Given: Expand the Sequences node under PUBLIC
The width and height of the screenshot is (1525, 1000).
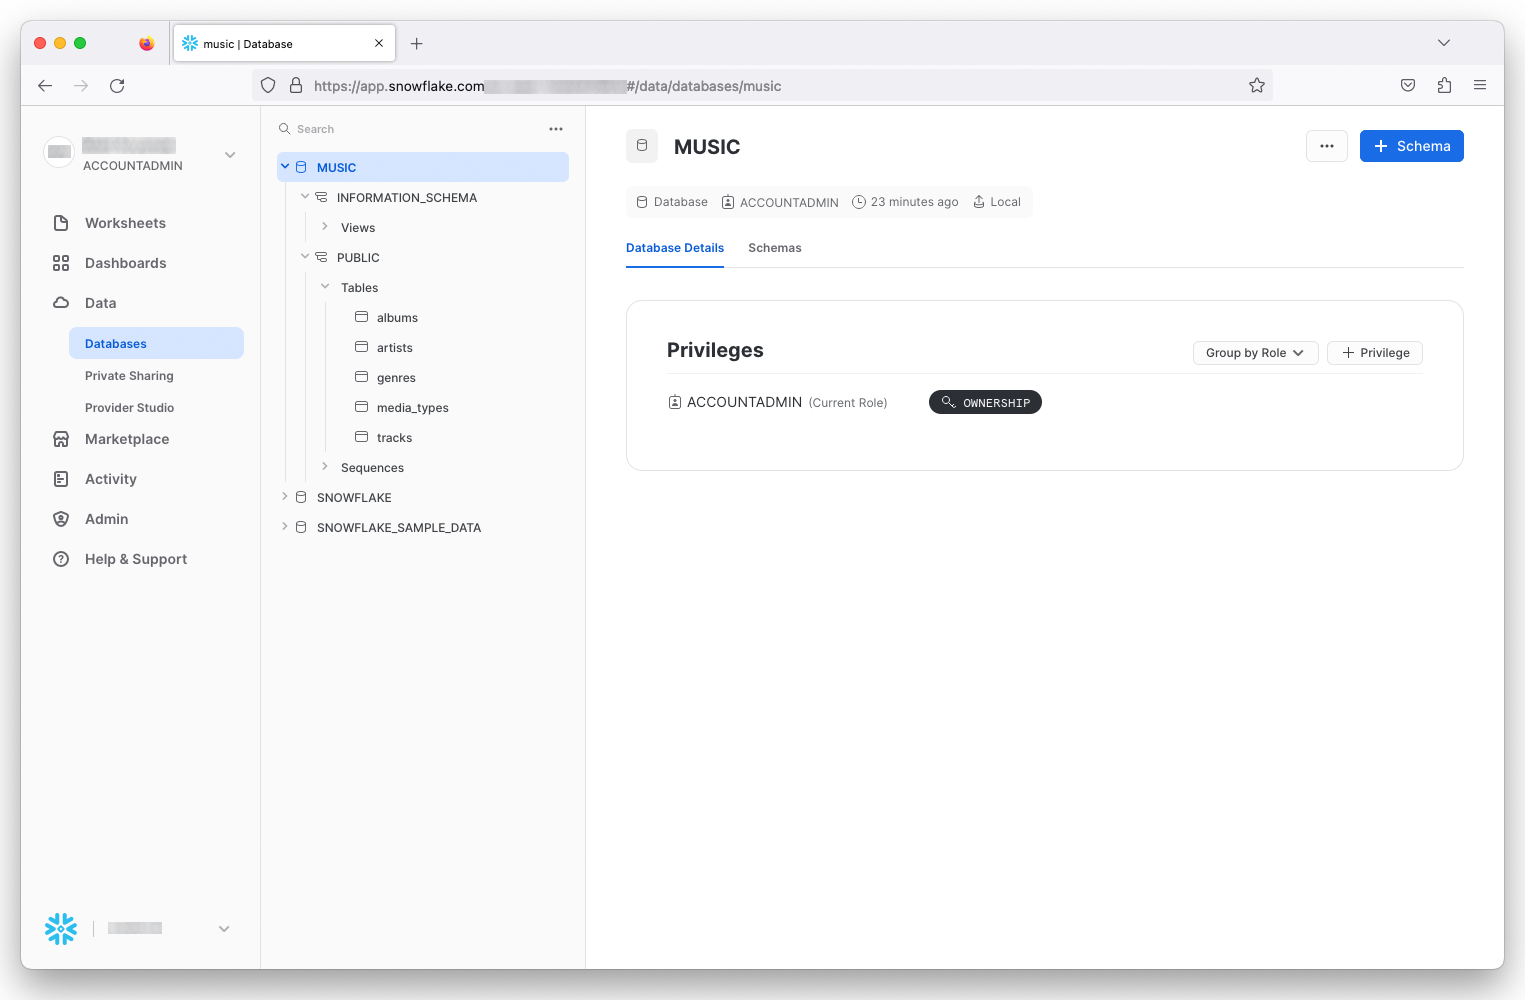Looking at the screenshot, I should (324, 466).
